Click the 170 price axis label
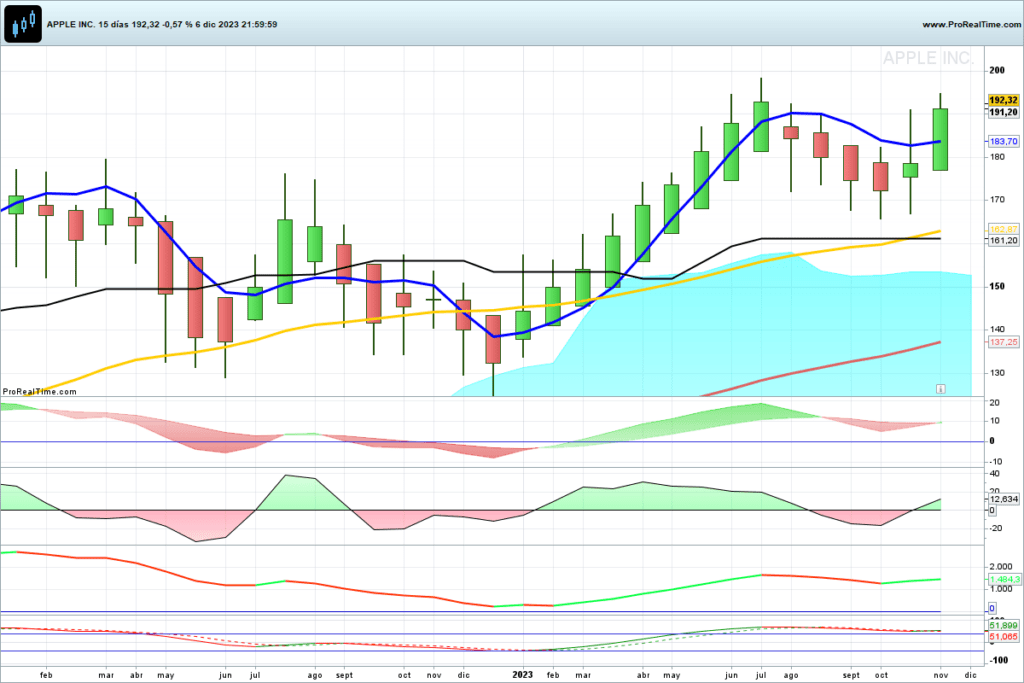 pos(997,200)
